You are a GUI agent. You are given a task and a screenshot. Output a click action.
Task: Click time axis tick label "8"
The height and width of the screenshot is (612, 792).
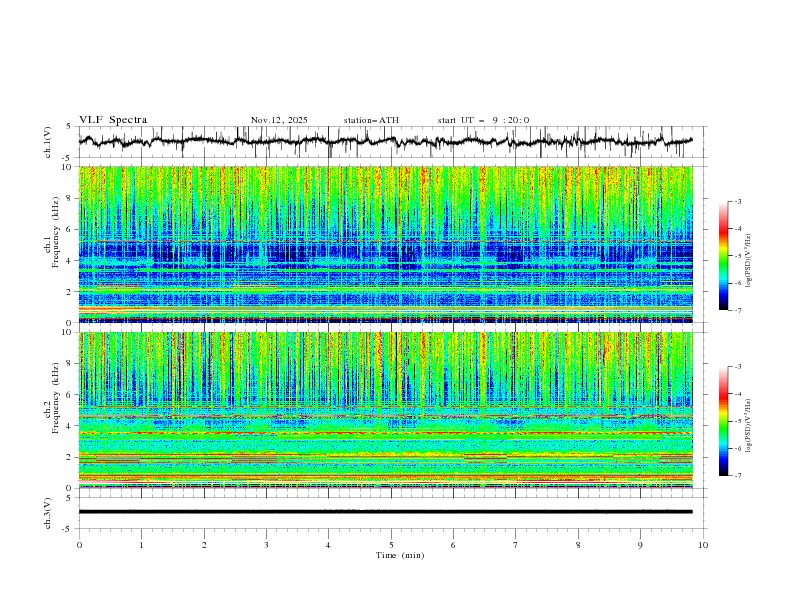pos(578,545)
